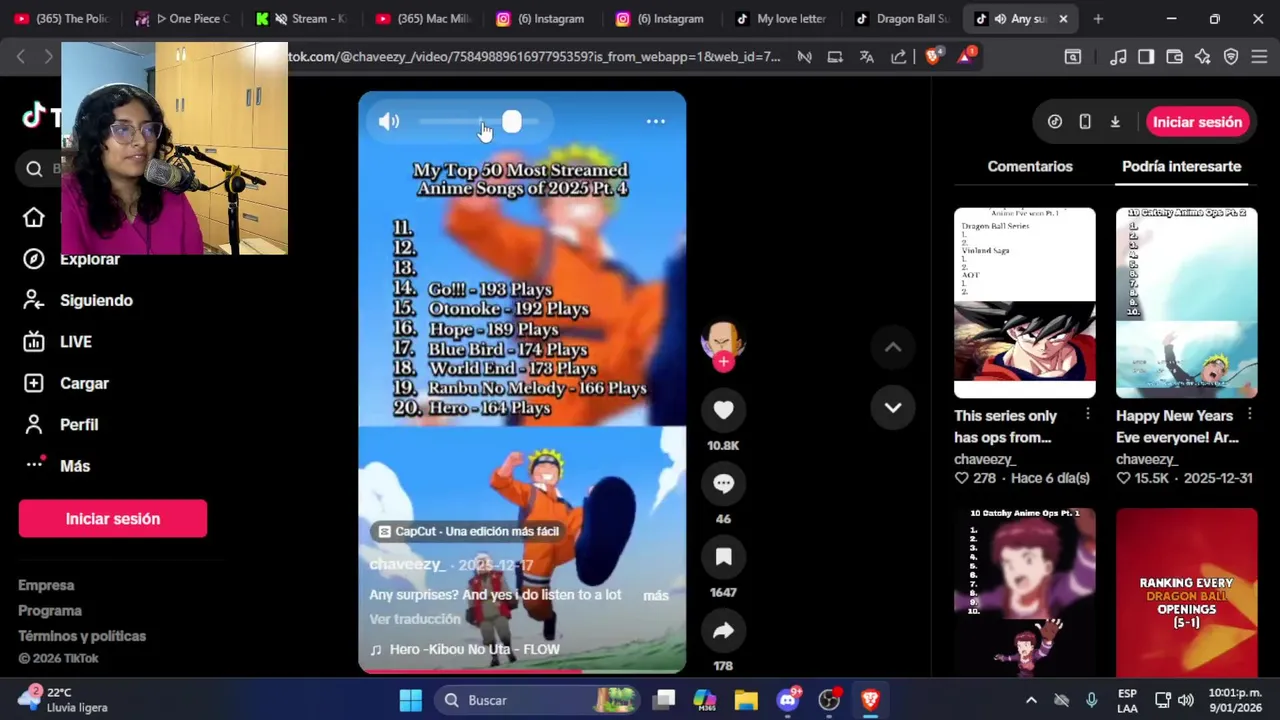Click the Brave Rewards triangle icon
Screen dimensions: 1280x720
point(966,57)
